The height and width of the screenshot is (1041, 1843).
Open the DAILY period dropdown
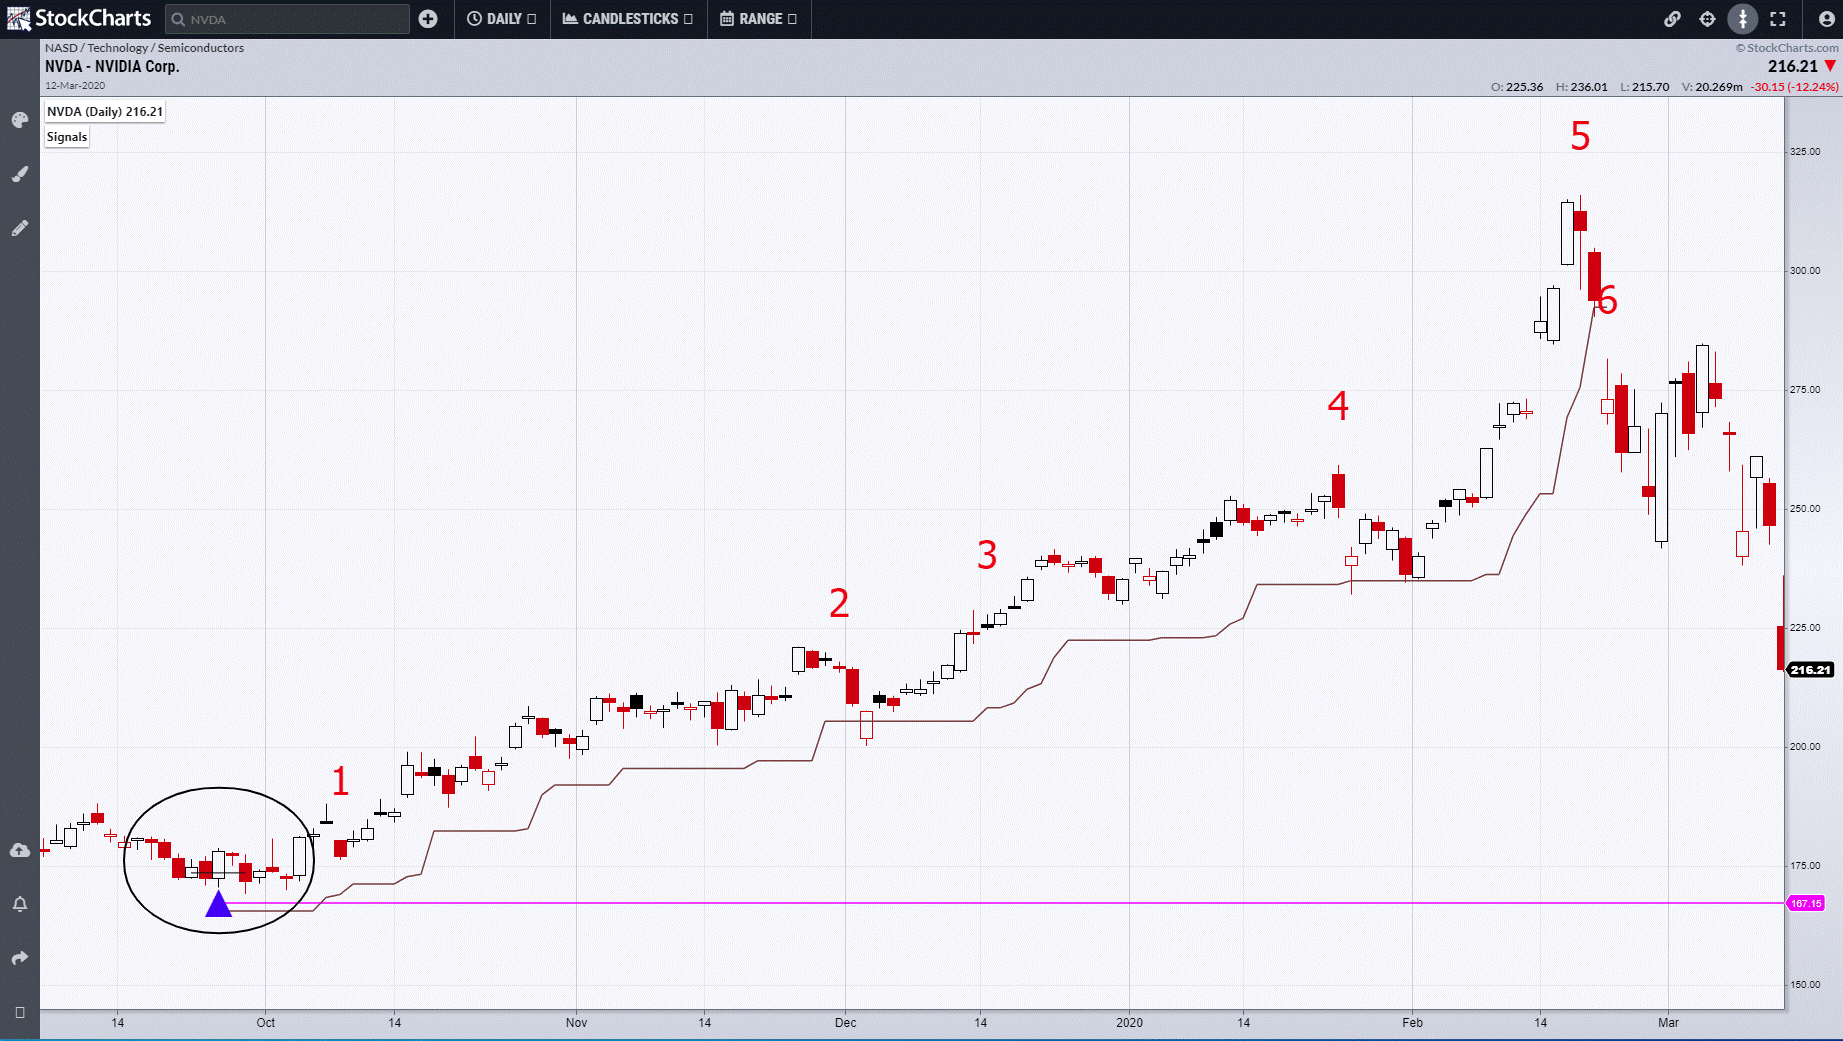[x=502, y=19]
